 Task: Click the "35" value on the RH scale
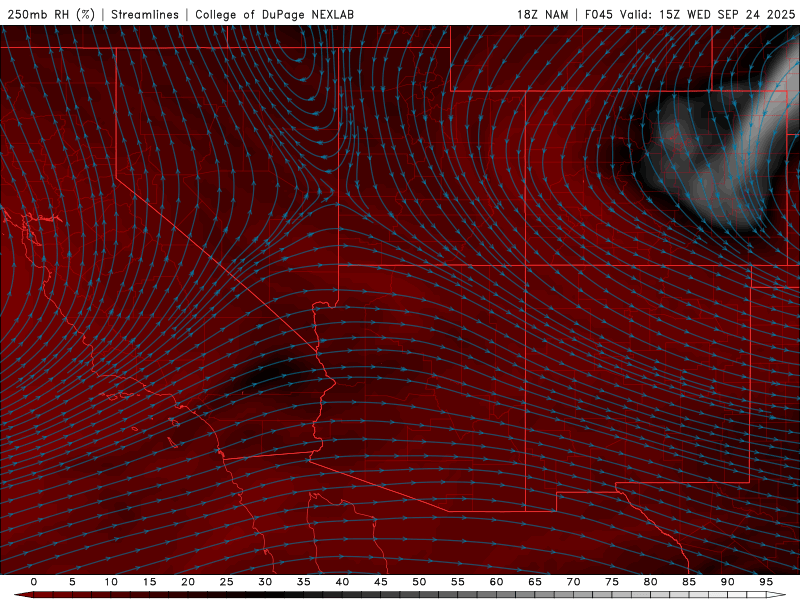[x=304, y=582]
